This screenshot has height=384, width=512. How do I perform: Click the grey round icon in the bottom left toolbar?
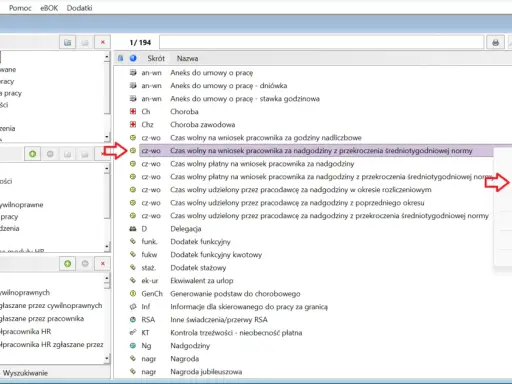point(85,264)
